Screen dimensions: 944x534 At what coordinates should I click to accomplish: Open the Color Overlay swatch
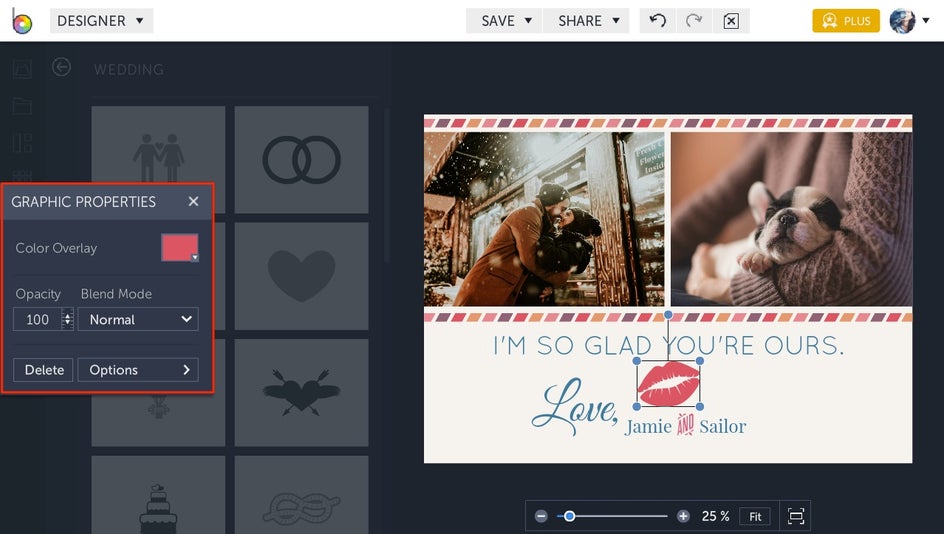click(179, 247)
